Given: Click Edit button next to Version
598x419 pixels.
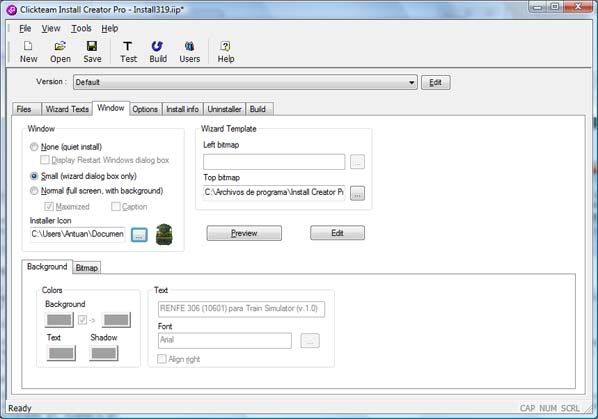Looking at the screenshot, I should (x=436, y=82).
